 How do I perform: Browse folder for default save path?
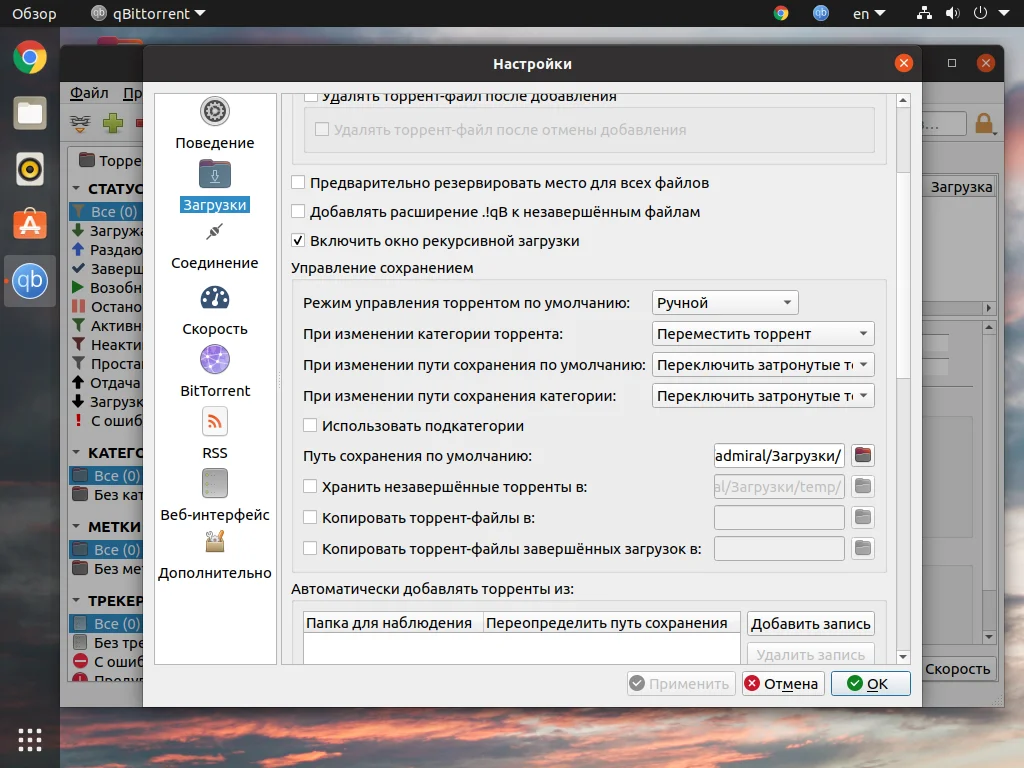[862, 456]
